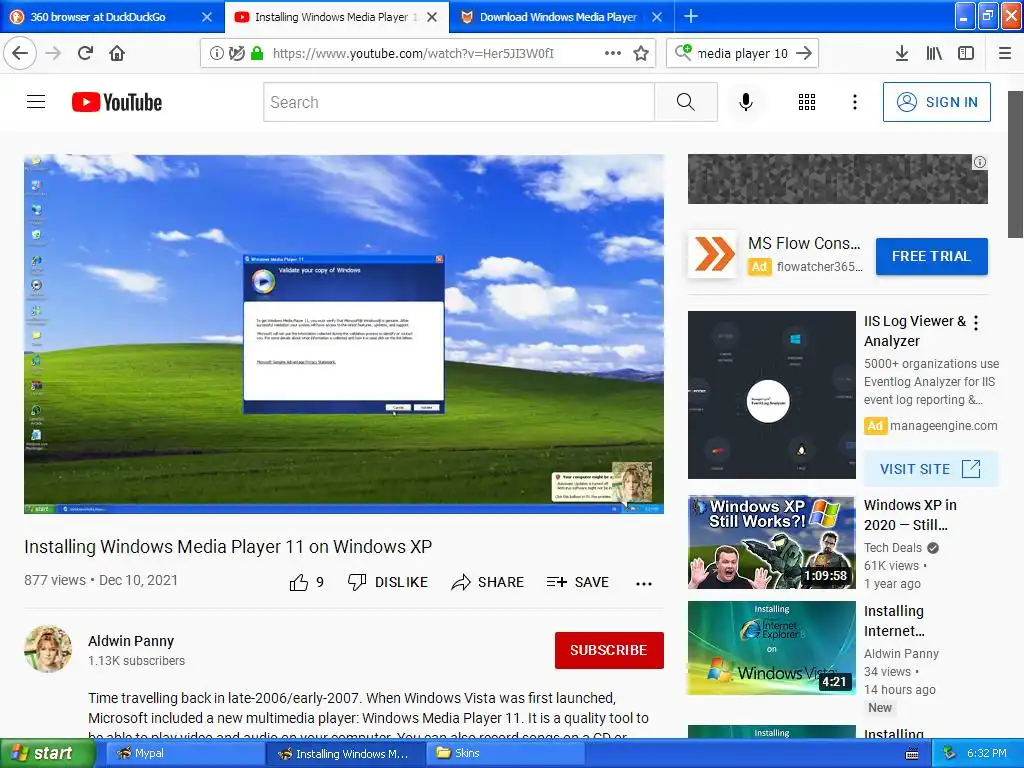The image size is (1024, 768).
Task: Click the page vertical scrollbar
Action: pos(1015,165)
